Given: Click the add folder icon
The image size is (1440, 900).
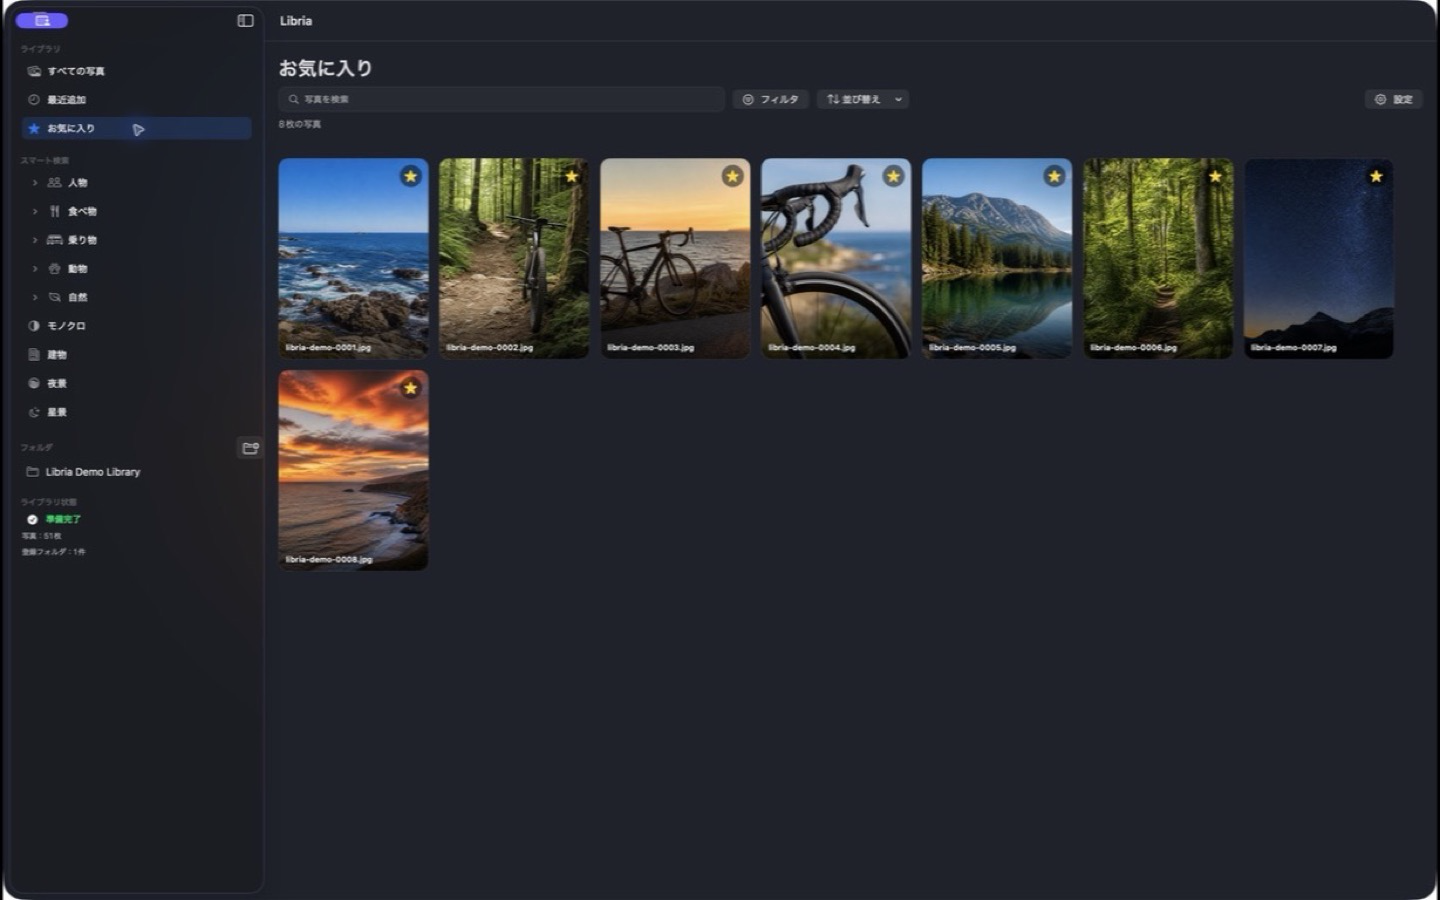Looking at the screenshot, I should click(x=250, y=448).
